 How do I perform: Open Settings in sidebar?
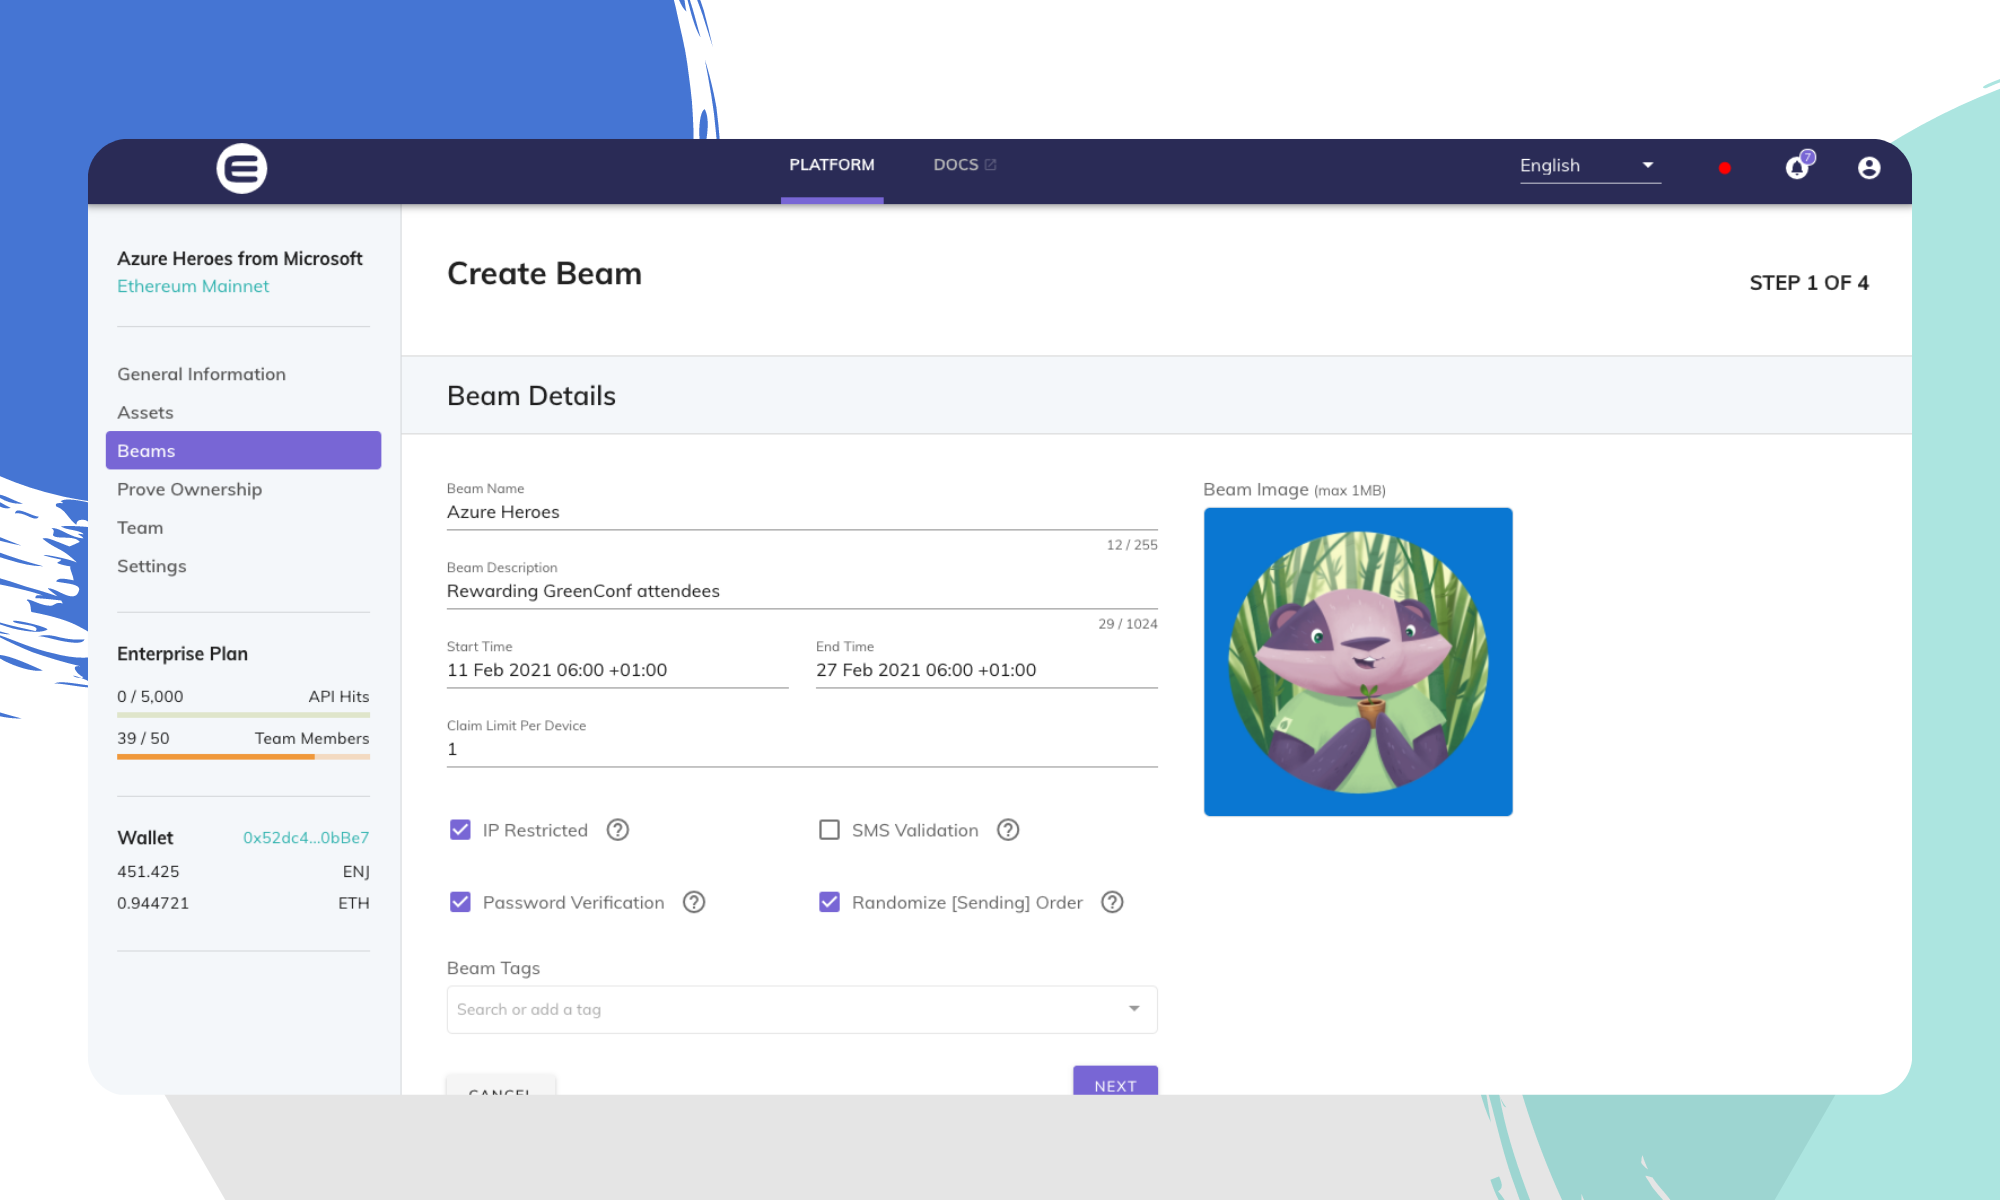click(151, 566)
